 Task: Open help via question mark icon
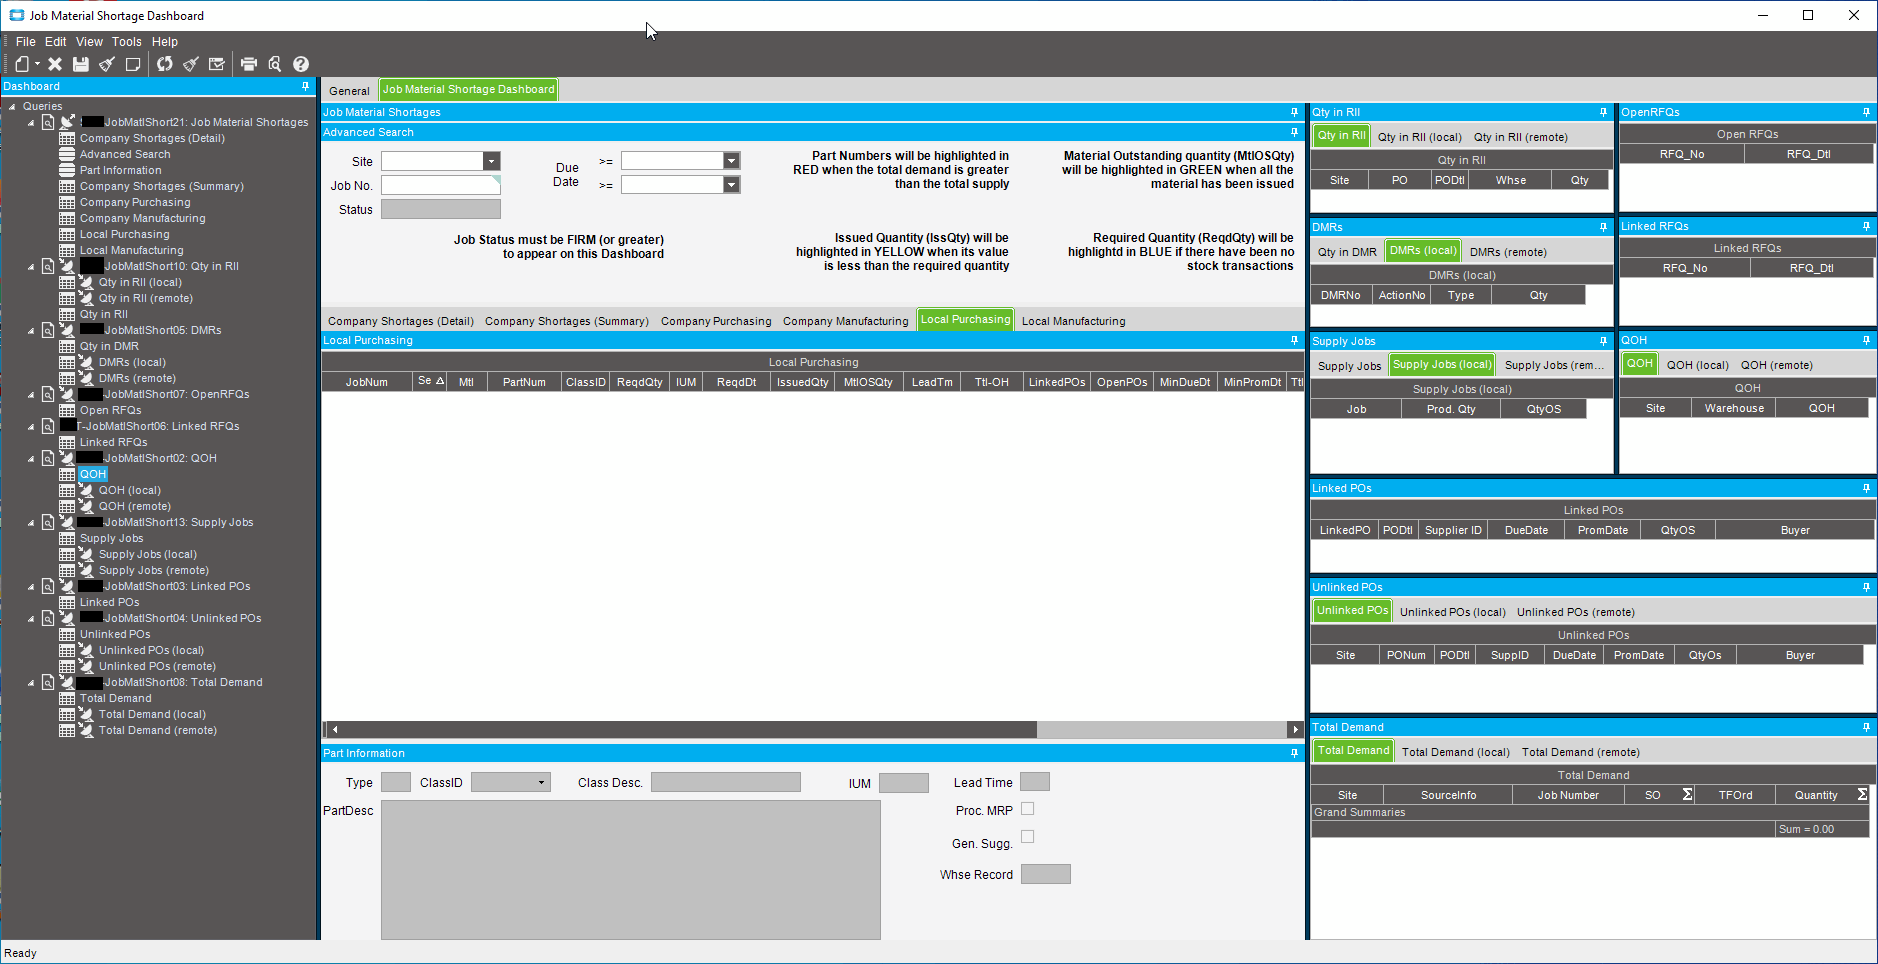tap(301, 64)
